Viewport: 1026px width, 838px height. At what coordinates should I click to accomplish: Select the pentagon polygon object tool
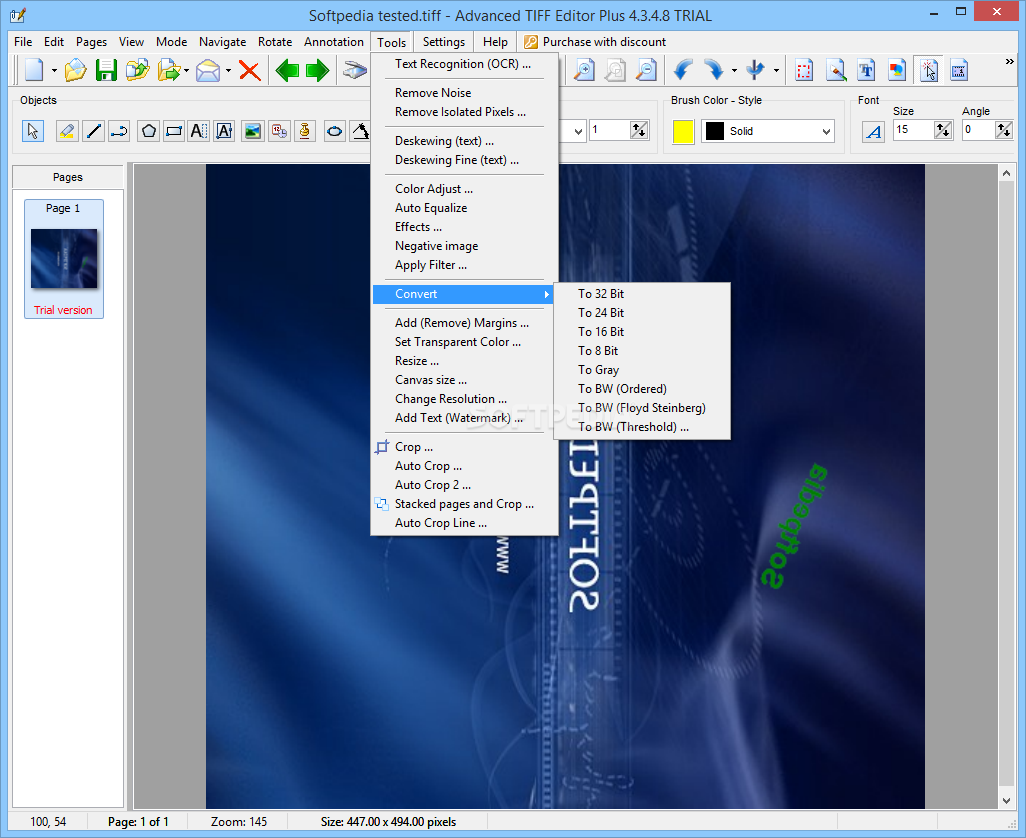pyautogui.click(x=149, y=131)
